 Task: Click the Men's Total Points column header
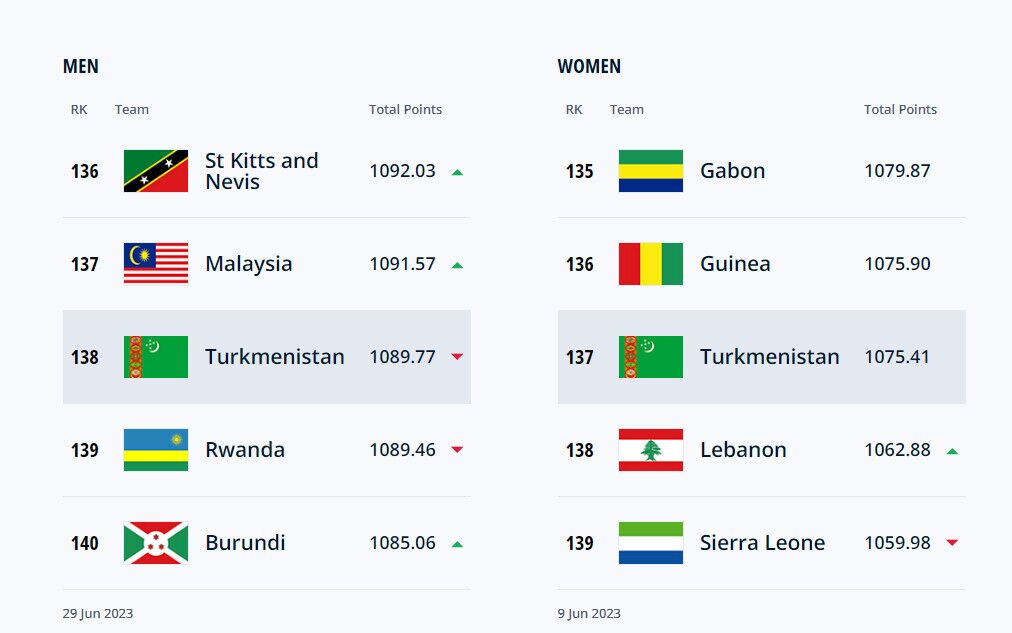coord(405,109)
